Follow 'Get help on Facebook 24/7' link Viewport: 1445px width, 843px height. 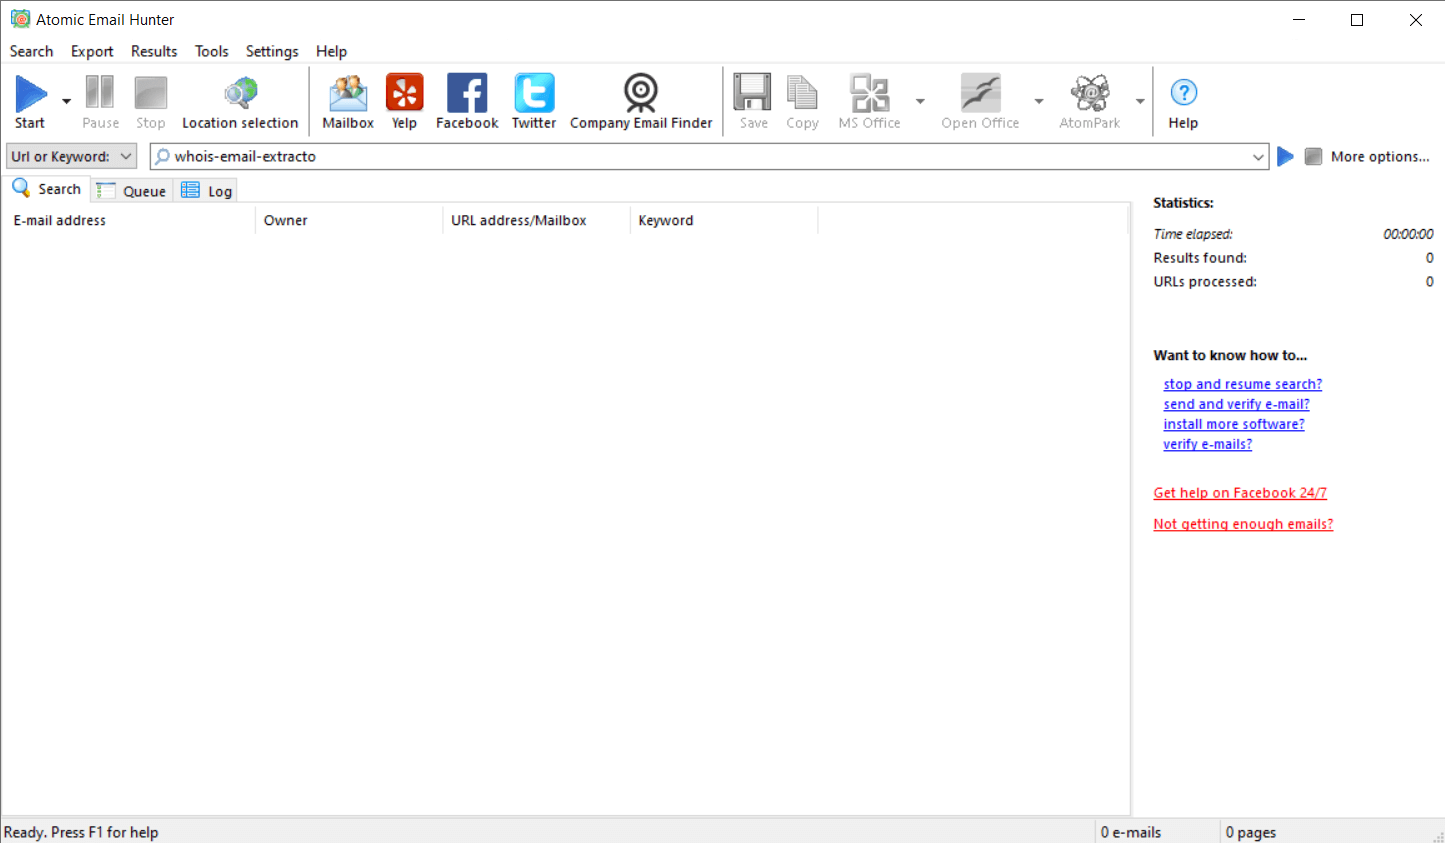[1240, 493]
